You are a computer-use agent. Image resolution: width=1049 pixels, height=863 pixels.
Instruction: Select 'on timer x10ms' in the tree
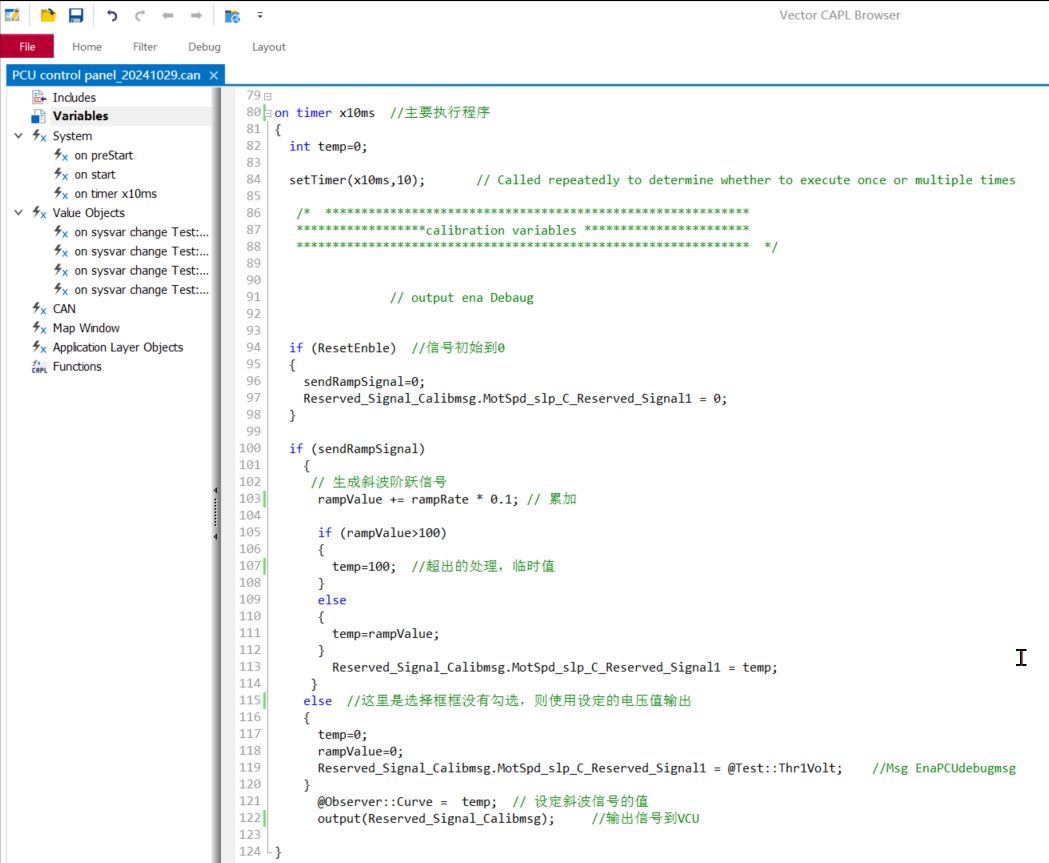coord(115,194)
